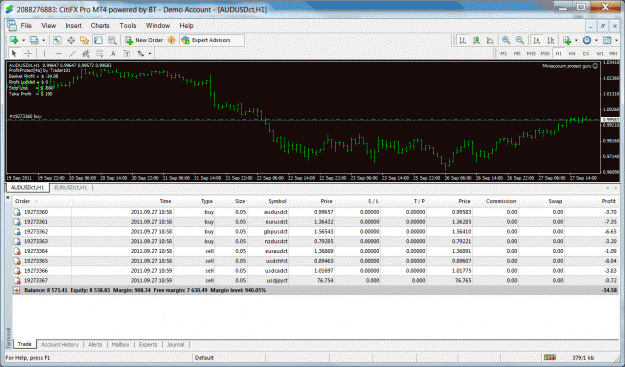Select the D1 timeframe
Viewport: 625px width, 367px height.
click(586, 53)
